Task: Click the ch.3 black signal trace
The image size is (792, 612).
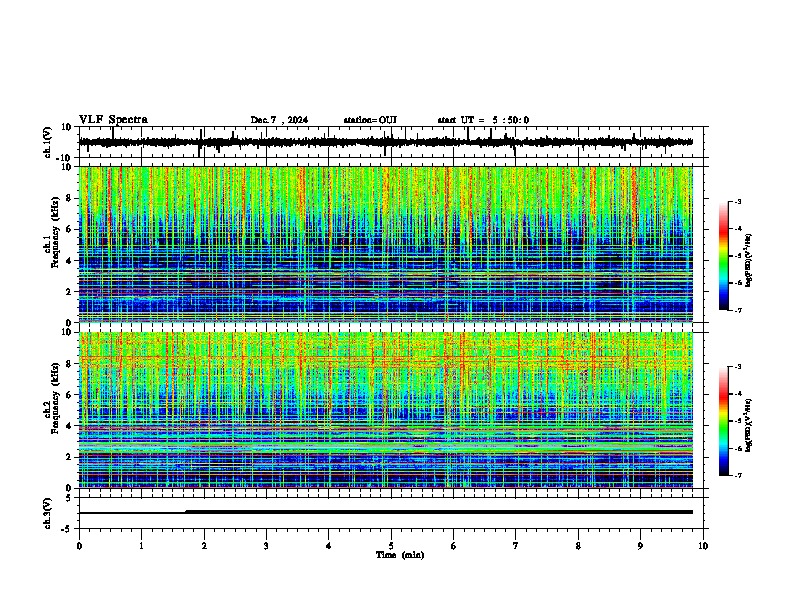Action: (x=386, y=512)
